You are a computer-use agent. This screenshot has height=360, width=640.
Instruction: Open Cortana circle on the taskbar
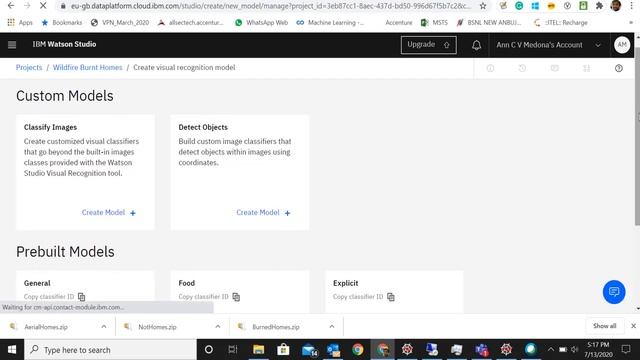click(209, 350)
